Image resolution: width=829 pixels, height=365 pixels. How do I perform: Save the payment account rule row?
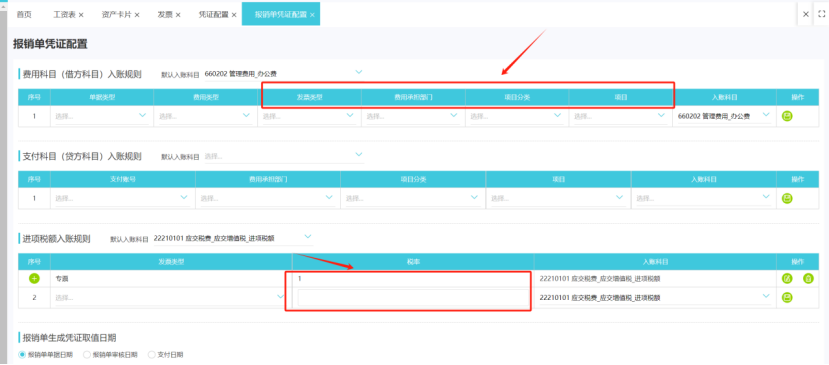(787, 198)
